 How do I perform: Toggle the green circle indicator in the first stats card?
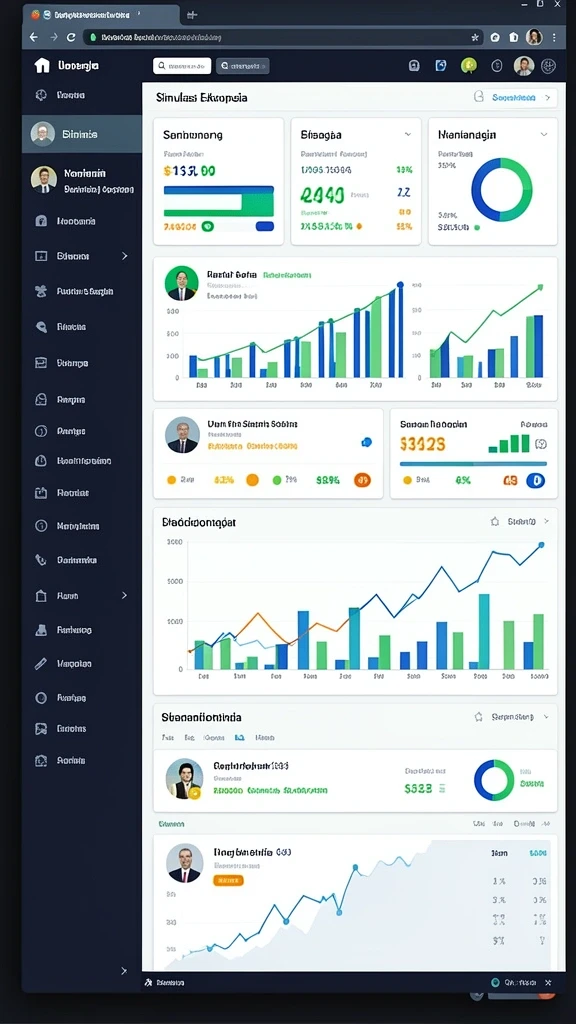(x=207, y=227)
